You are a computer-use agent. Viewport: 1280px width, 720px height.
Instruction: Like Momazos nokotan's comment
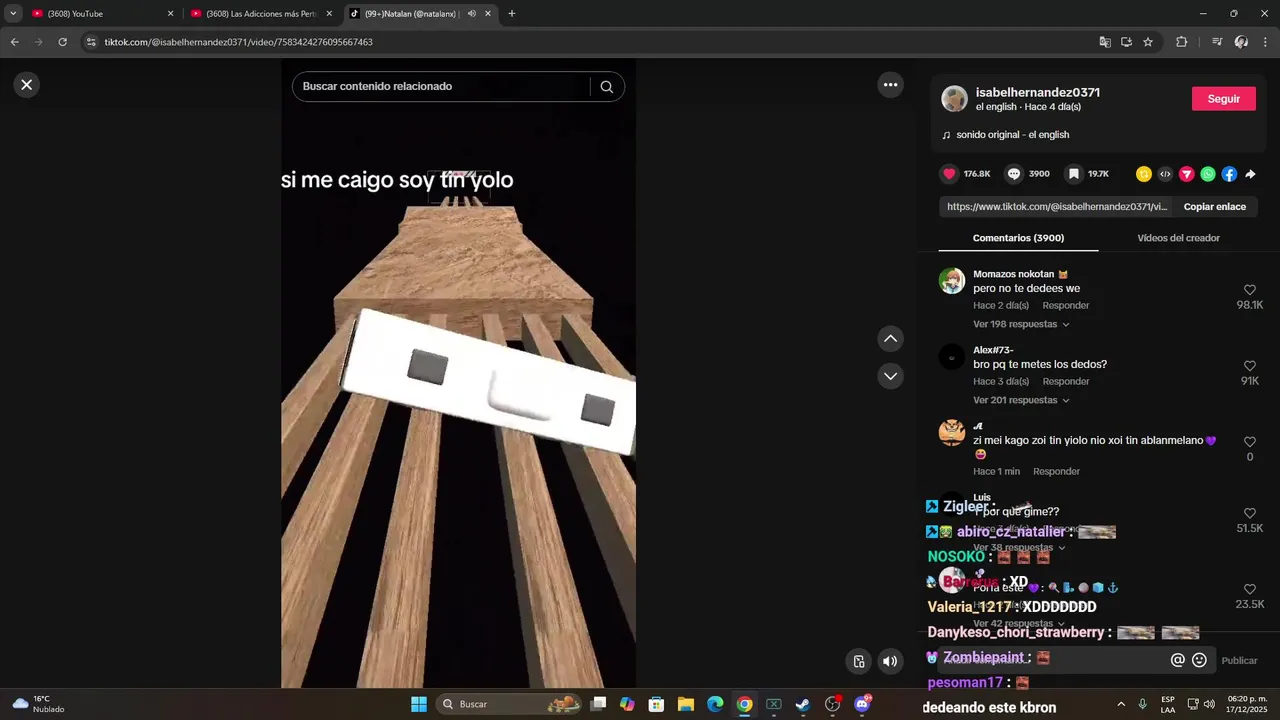pos(1249,290)
